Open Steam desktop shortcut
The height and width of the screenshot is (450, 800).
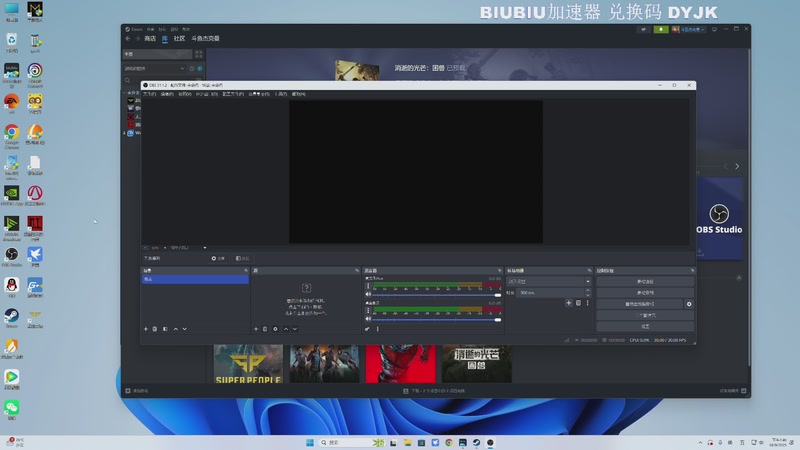click(11, 318)
